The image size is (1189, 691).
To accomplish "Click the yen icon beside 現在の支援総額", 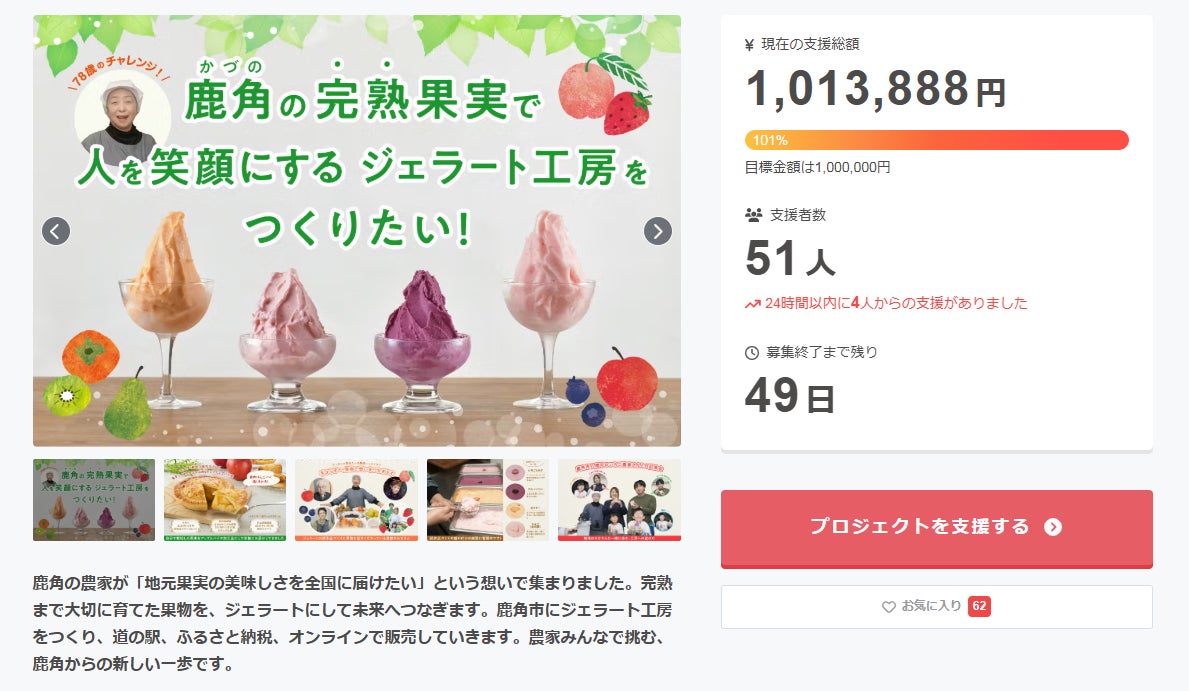I will pyautogui.click(x=750, y=44).
